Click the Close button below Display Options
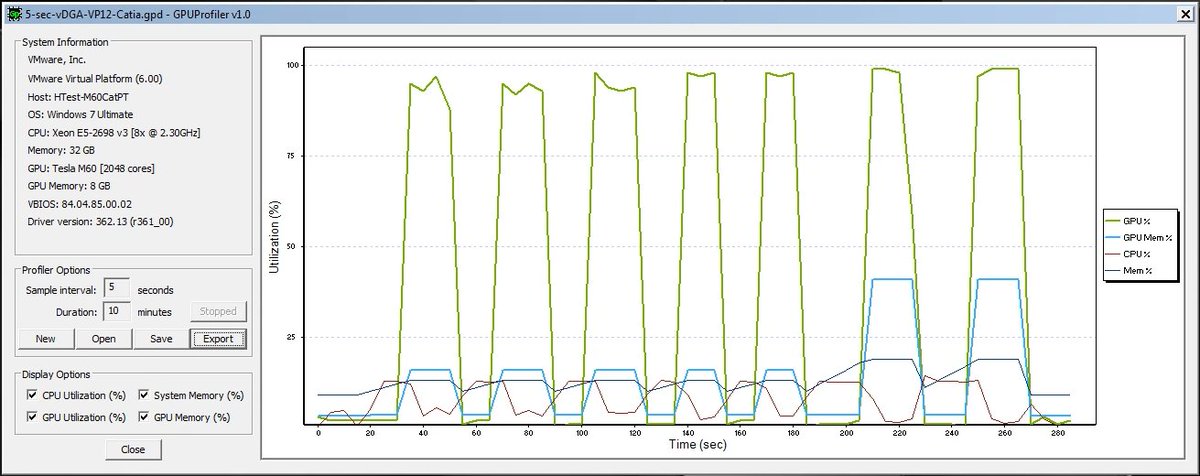This screenshot has width=1200, height=476. [133, 449]
